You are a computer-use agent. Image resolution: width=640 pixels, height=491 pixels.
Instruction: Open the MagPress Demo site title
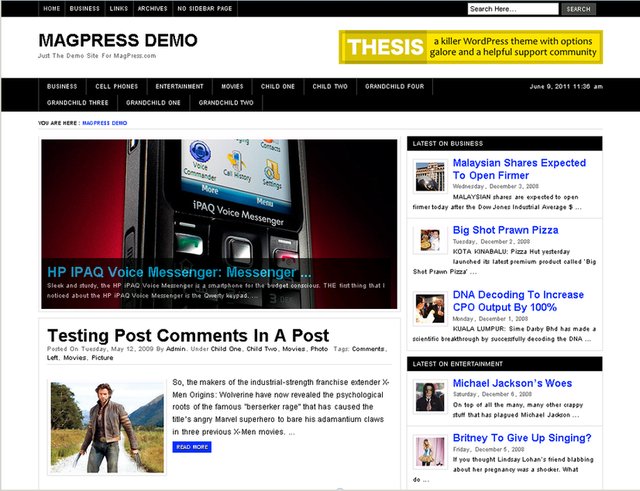[x=118, y=40]
